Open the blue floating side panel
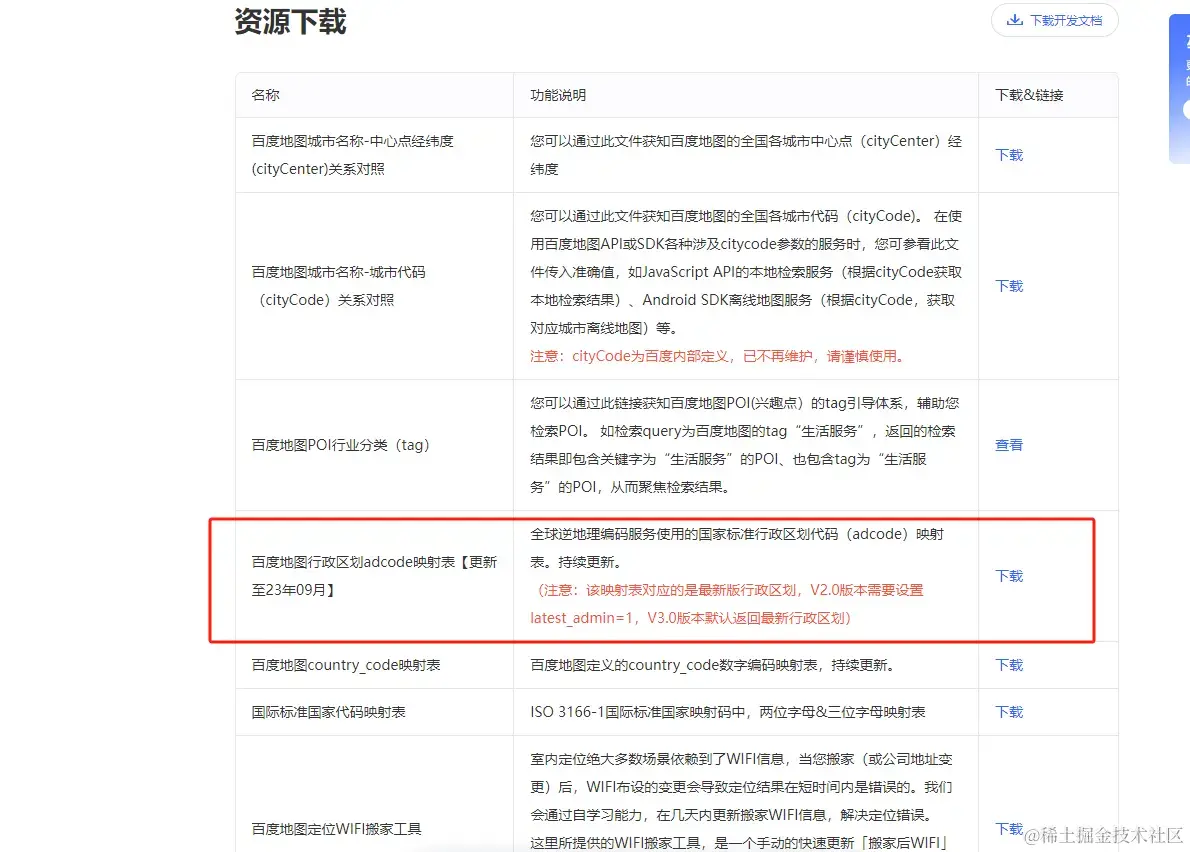The image size is (1190, 852). [1180, 88]
